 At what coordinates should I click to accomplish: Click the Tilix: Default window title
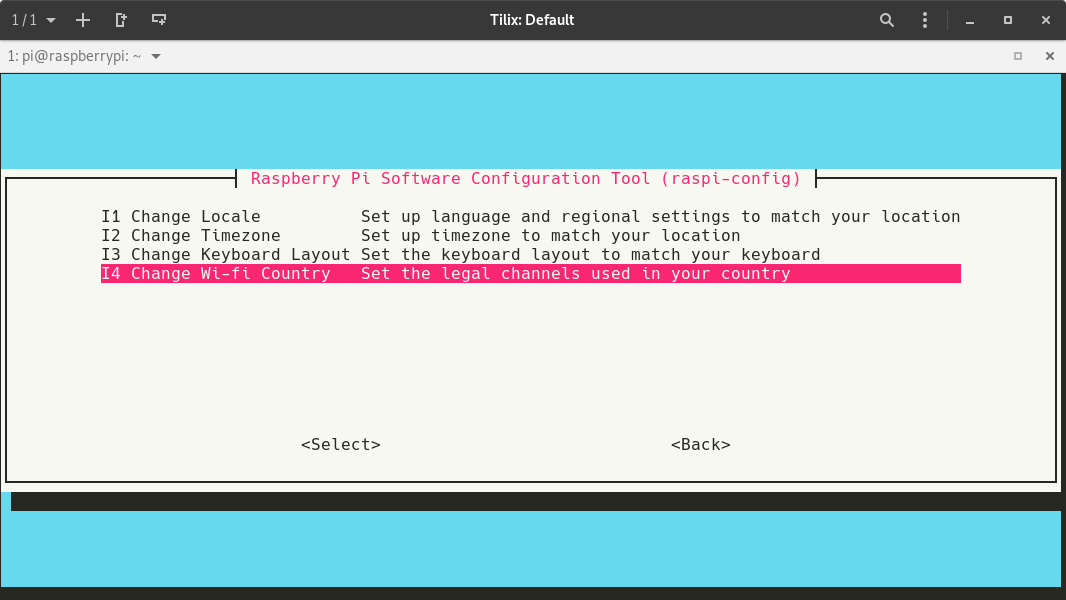point(530,20)
